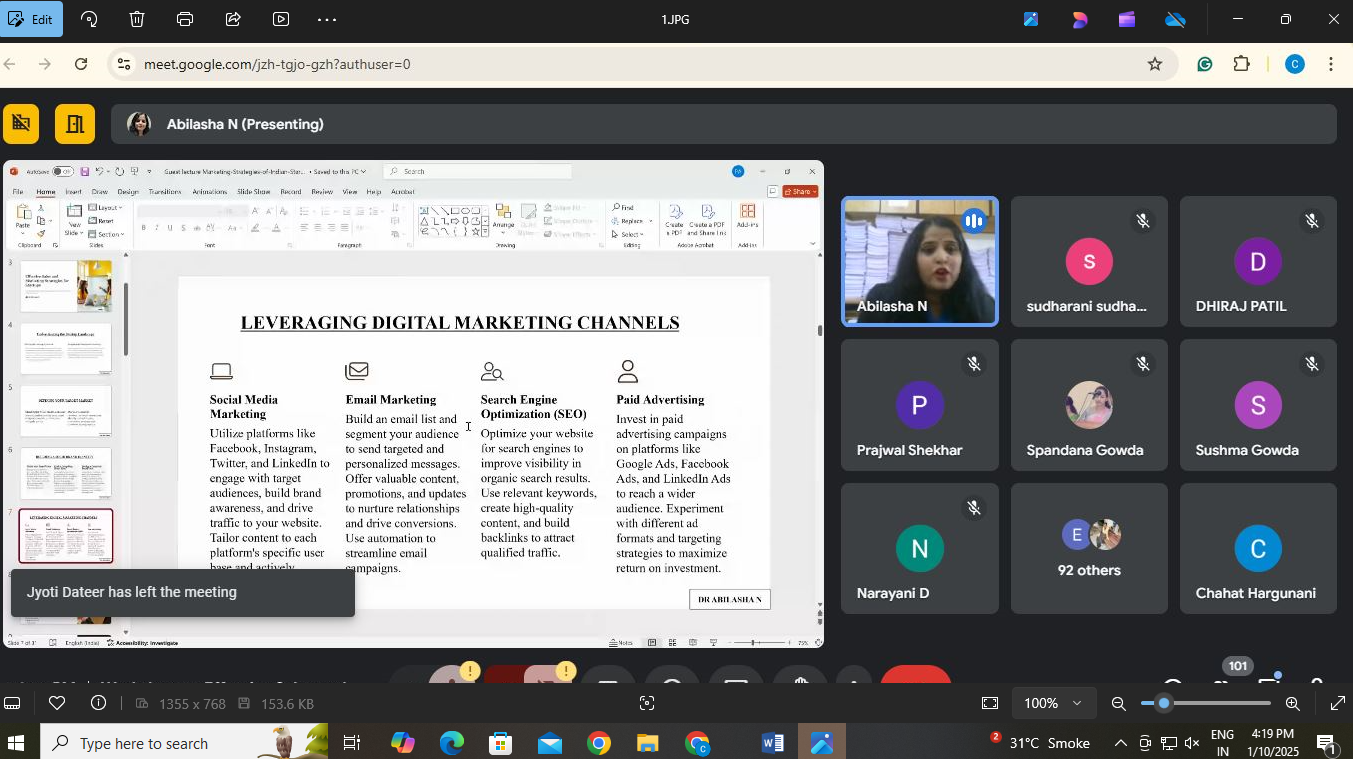Click the scan text icon in bottom bar
This screenshot has width=1353, height=759.
647,703
